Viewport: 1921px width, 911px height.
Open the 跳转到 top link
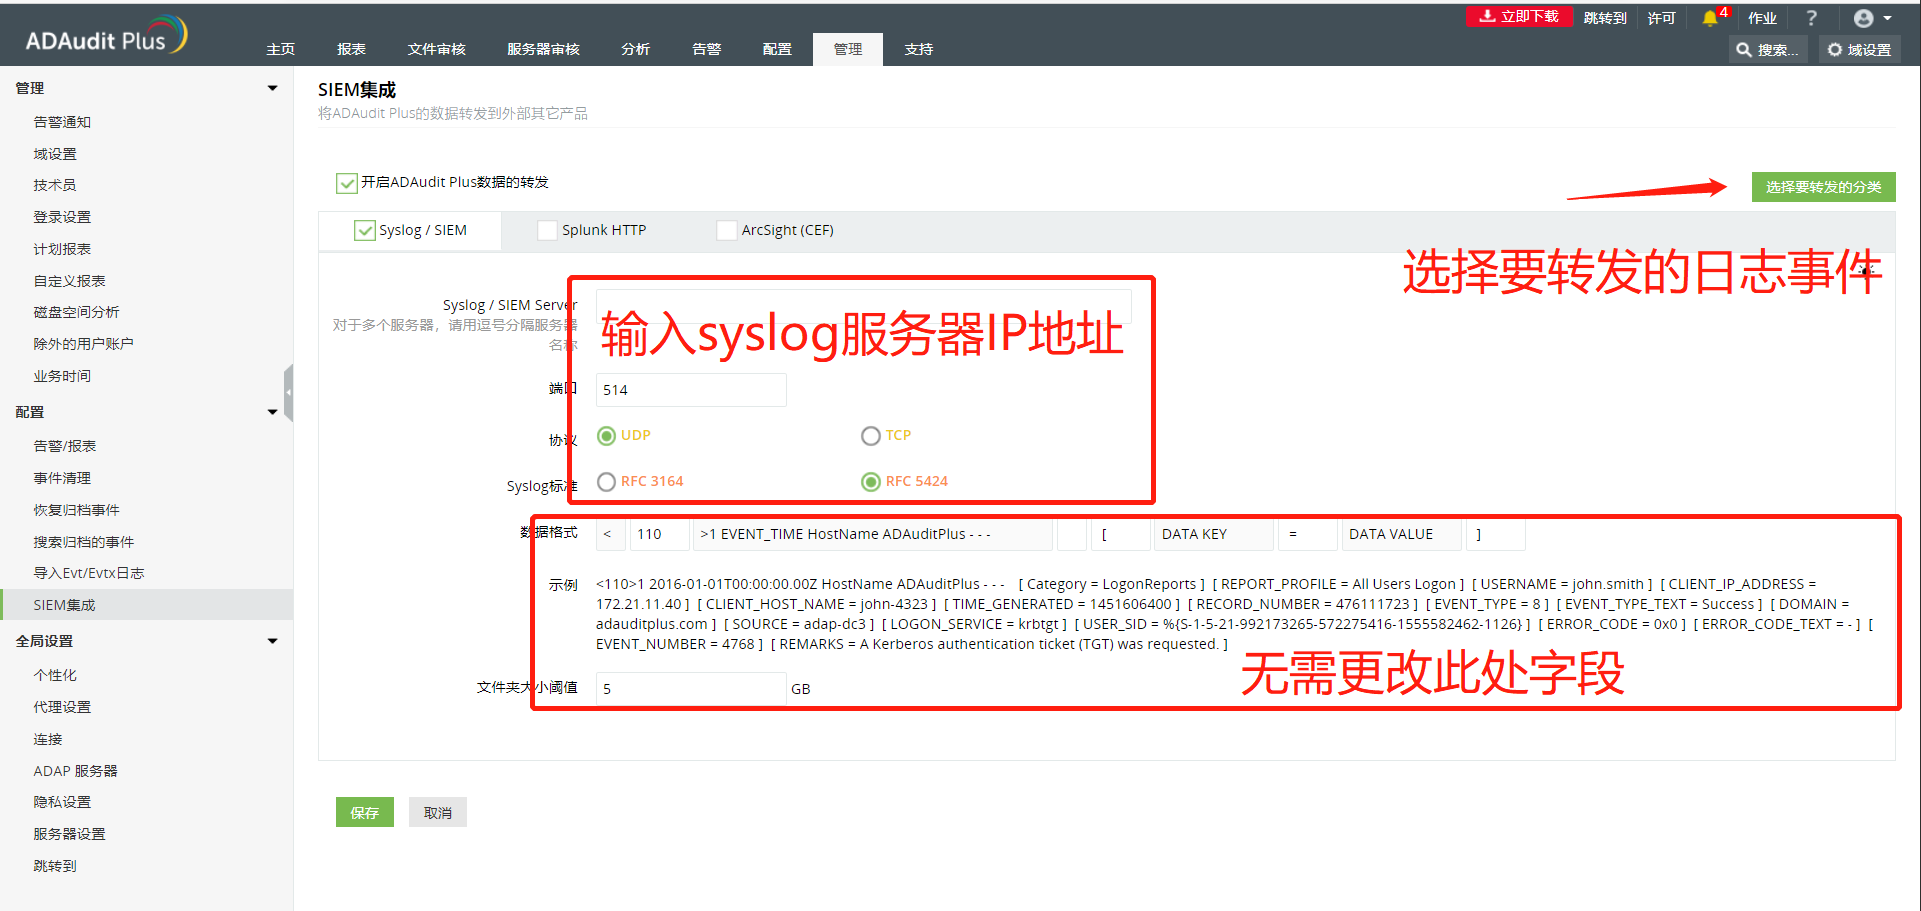pos(1605,18)
